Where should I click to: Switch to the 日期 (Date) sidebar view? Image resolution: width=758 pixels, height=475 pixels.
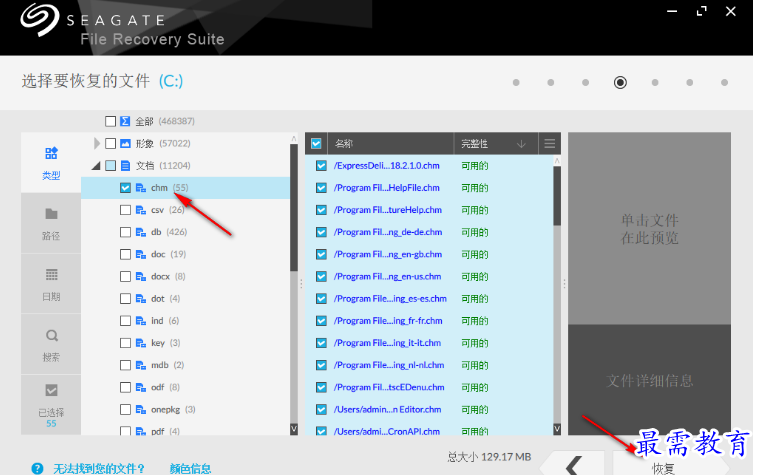51,284
